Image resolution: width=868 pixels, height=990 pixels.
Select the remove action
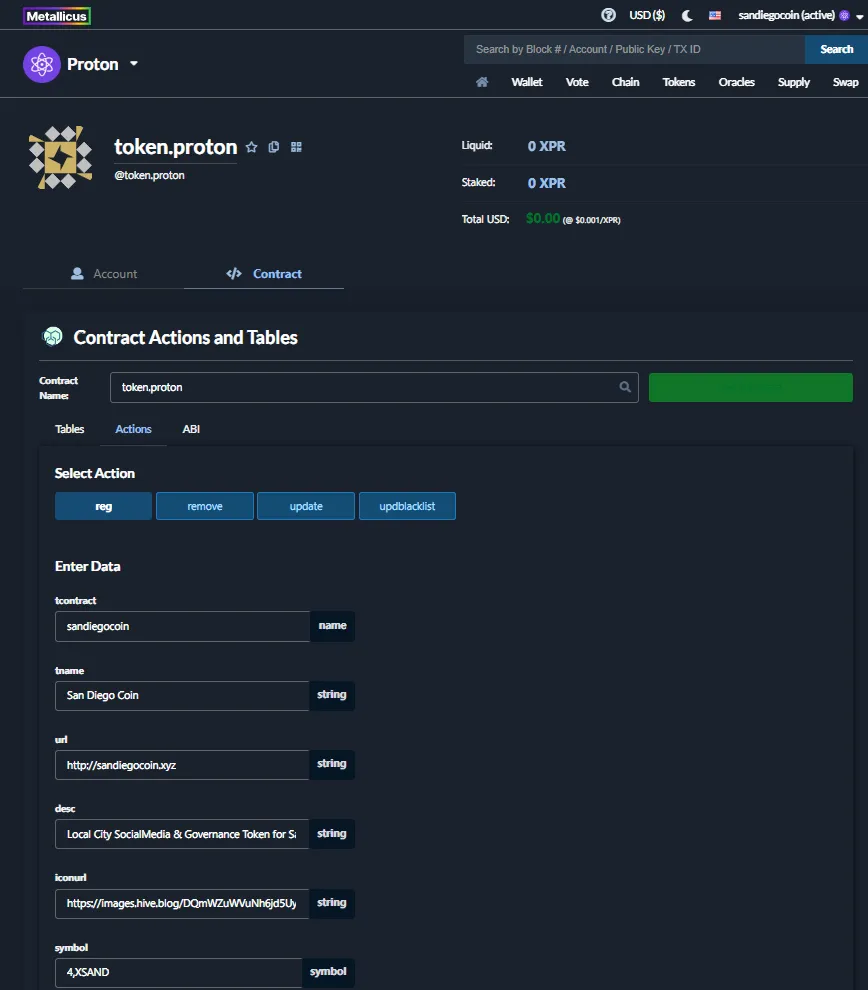[205, 506]
